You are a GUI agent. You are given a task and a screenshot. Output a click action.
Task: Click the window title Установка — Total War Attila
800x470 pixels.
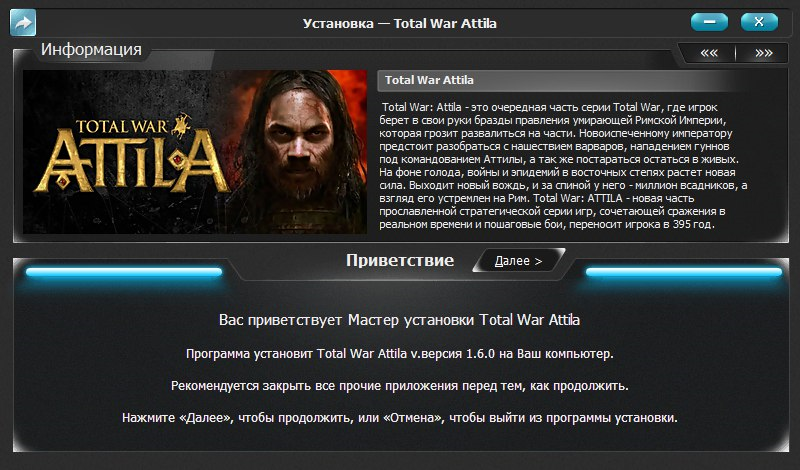coord(399,23)
